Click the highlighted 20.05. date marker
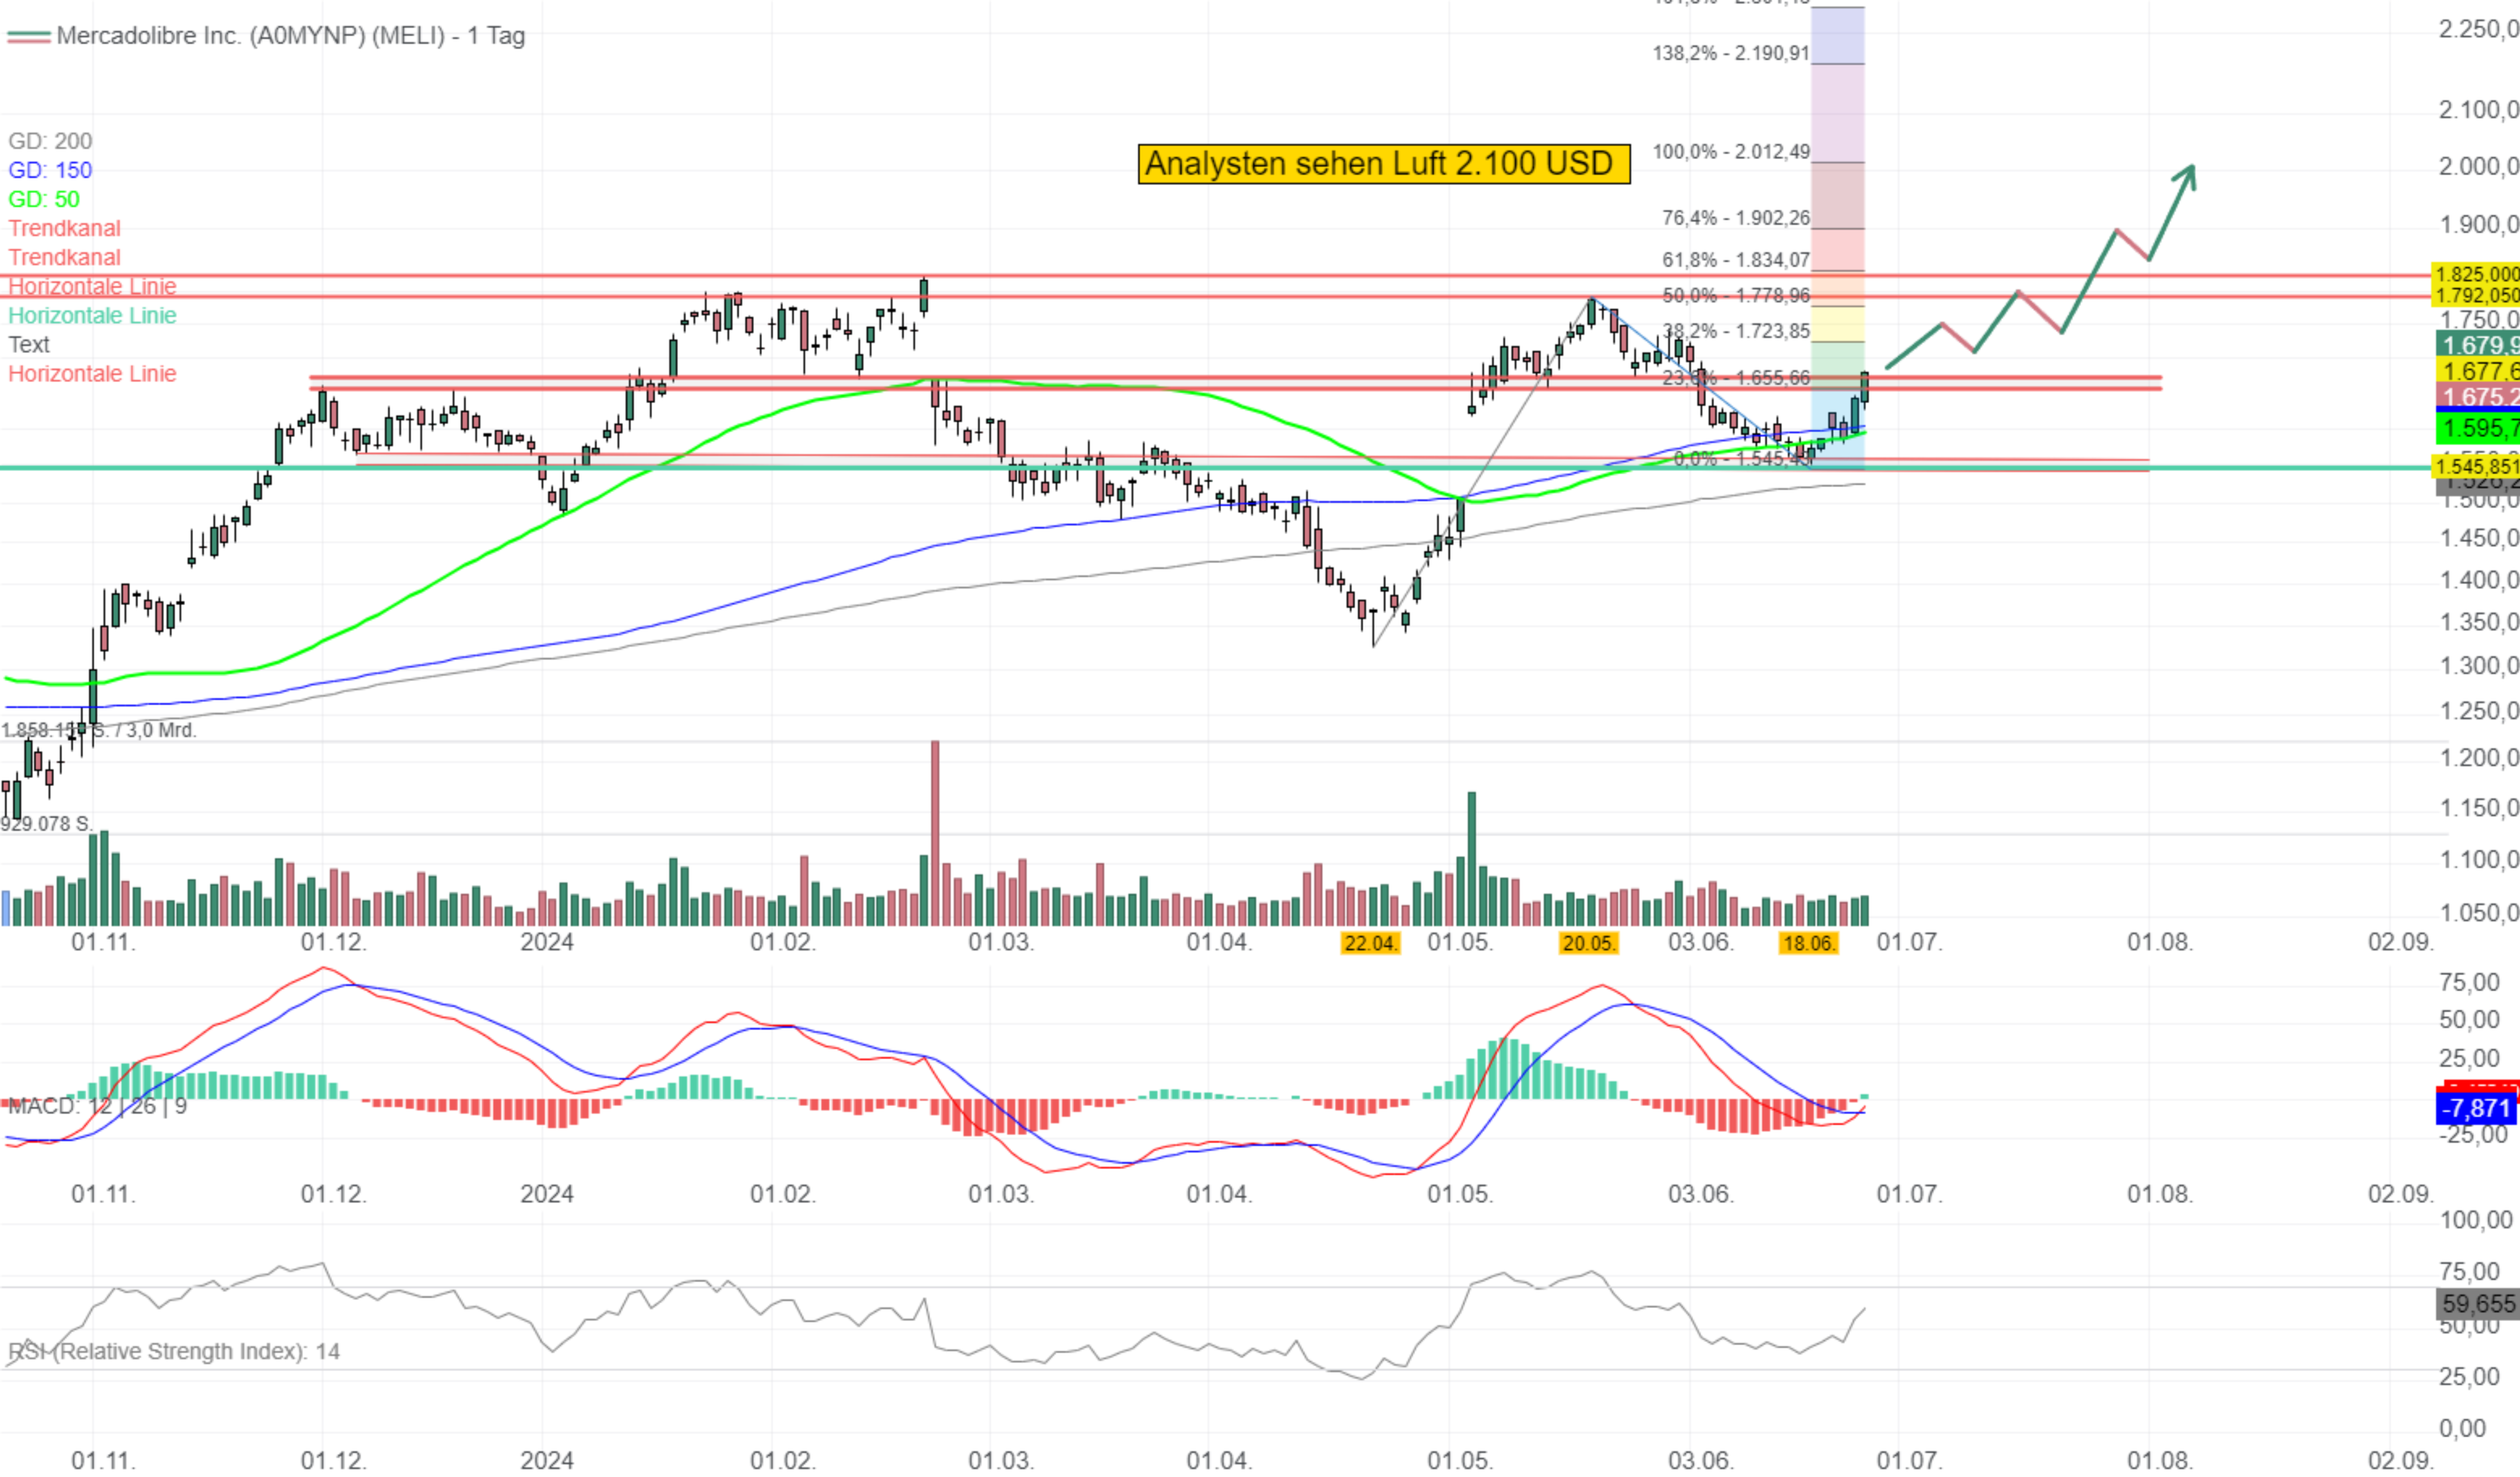Viewport: 2520px width, 1477px height. 1588,943
